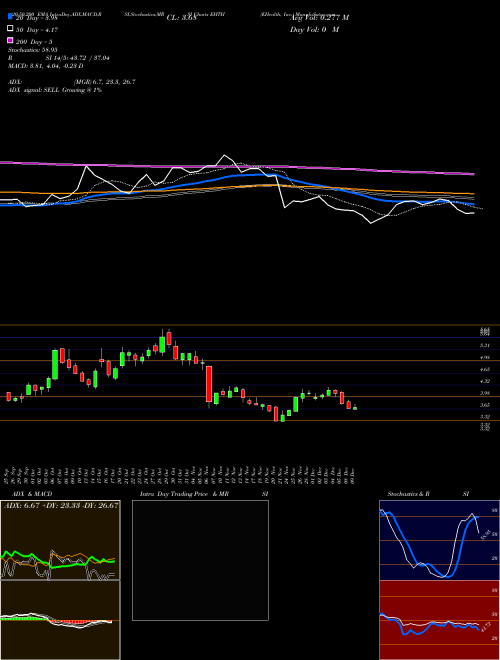Click the 58.93 label in the Stochastics panel
500x660 pixels.
point(484,535)
